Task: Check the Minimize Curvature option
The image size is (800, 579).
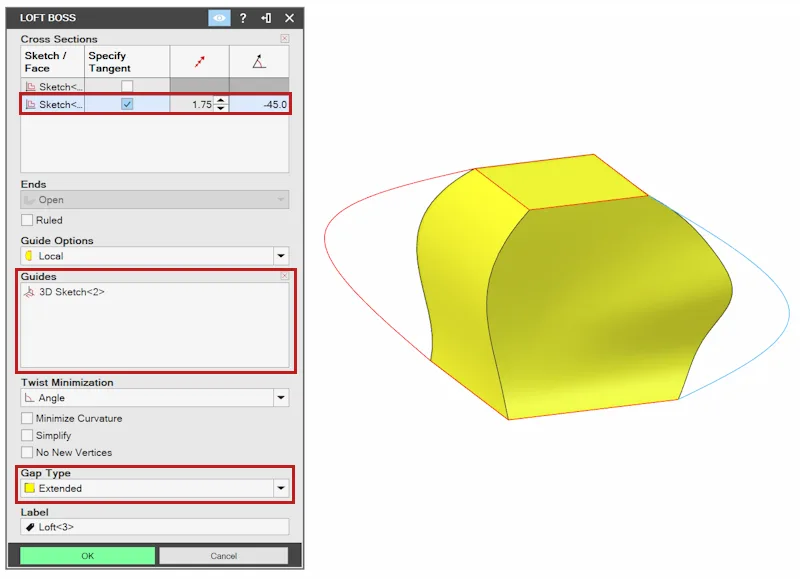Action: coord(27,418)
